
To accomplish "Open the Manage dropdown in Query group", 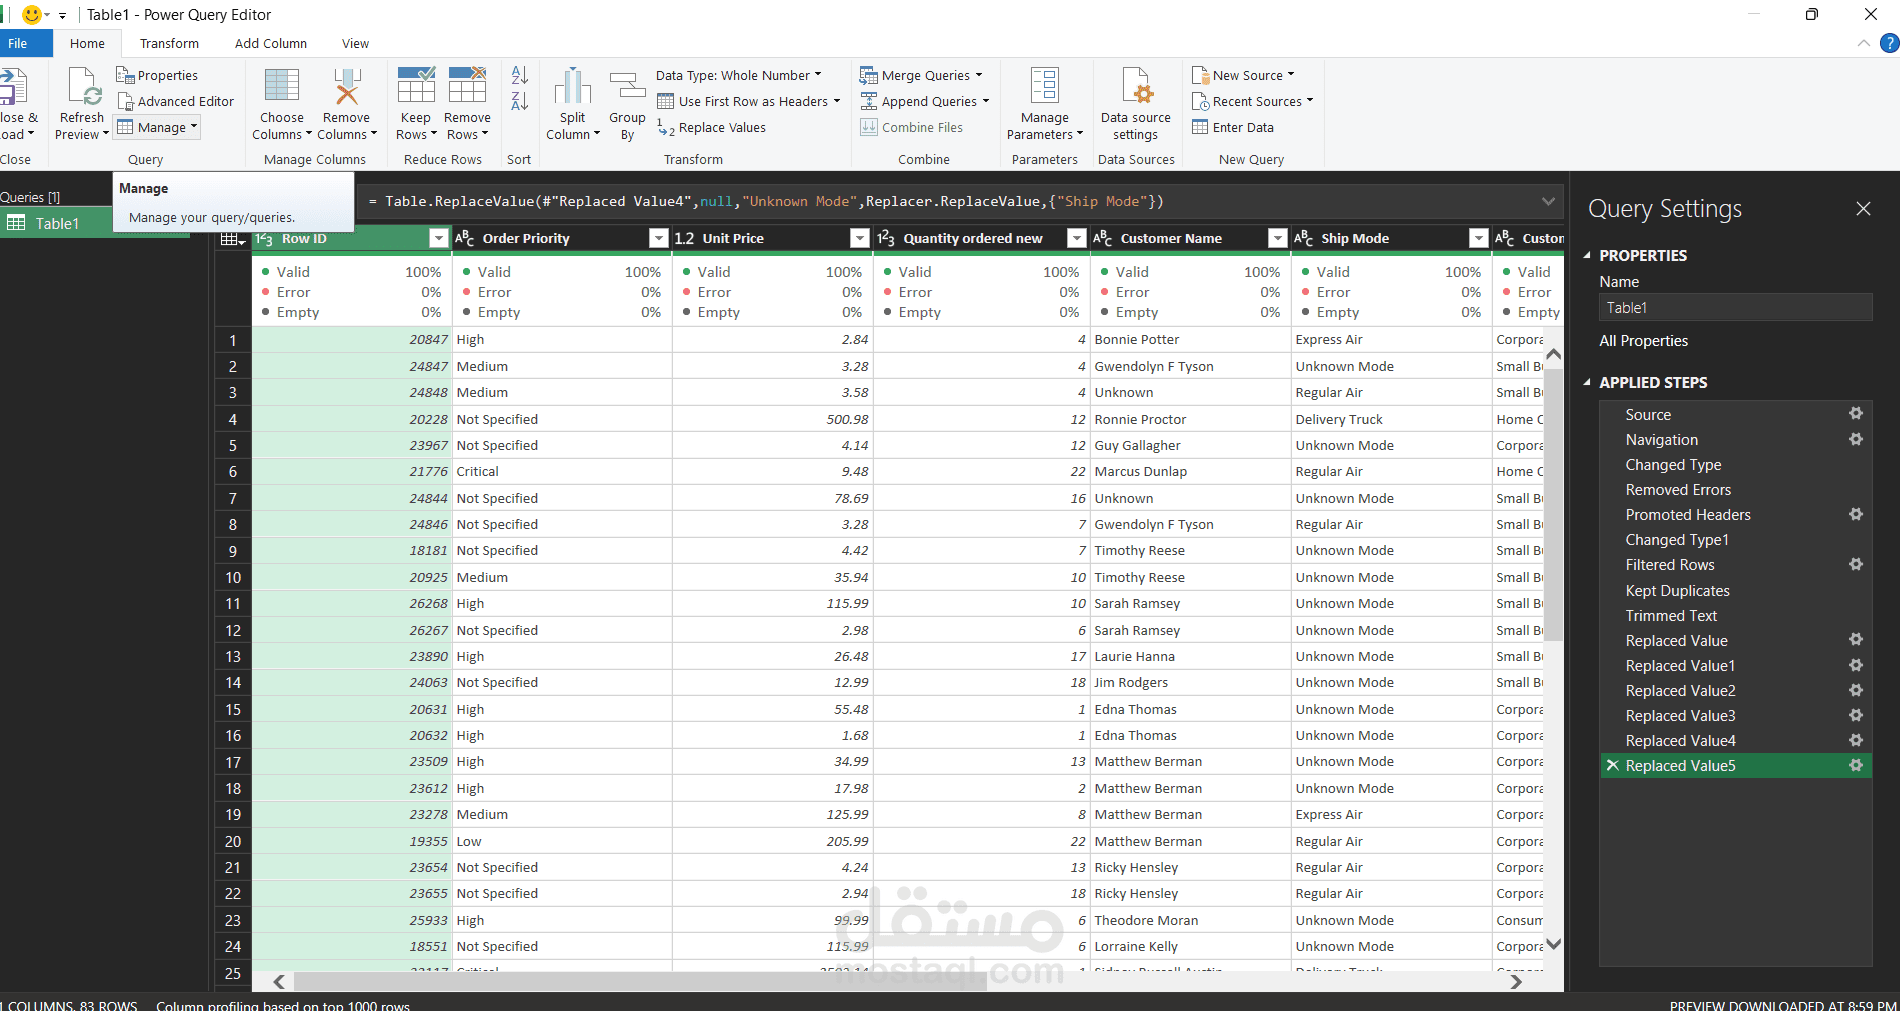I will [x=158, y=127].
